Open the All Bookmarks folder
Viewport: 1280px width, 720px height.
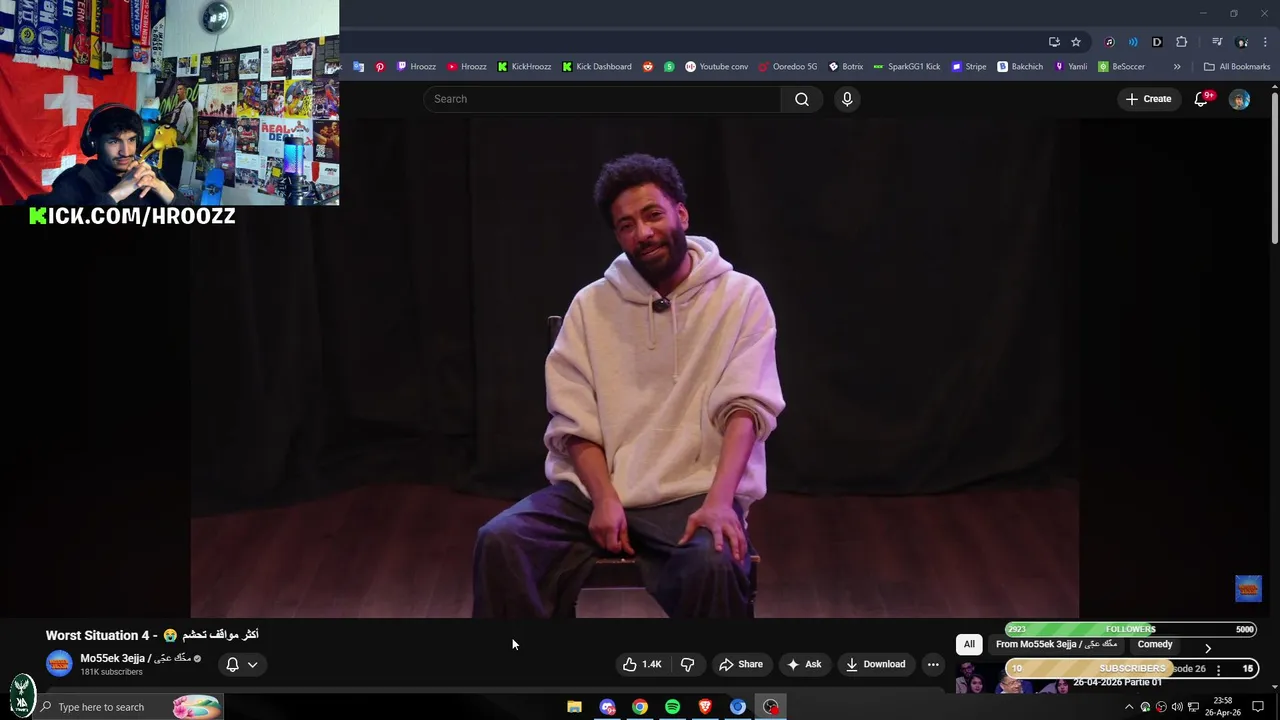1237,67
